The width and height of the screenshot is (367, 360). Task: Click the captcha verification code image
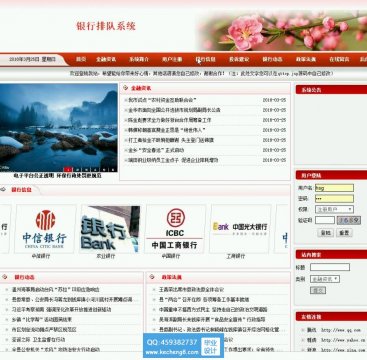pyautogui.click(x=349, y=220)
